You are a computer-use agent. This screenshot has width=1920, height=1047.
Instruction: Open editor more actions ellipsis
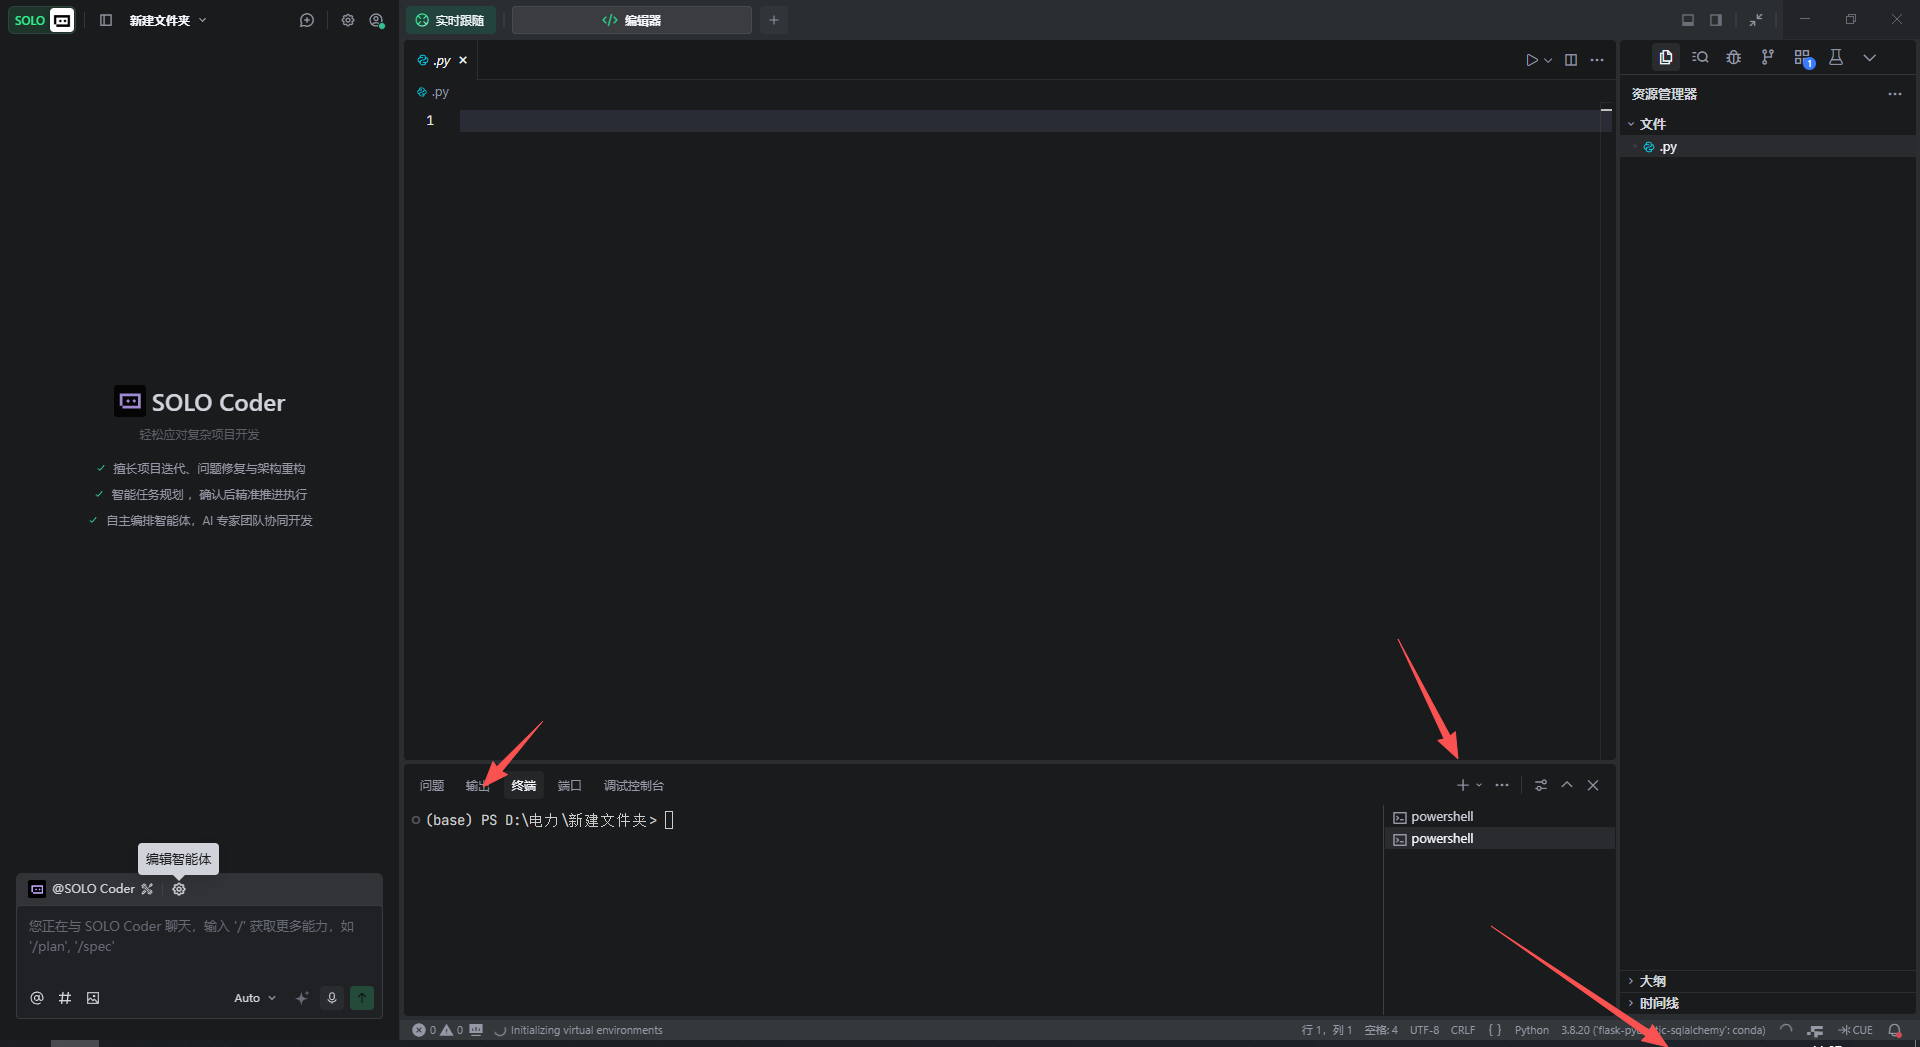tap(1597, 60)
